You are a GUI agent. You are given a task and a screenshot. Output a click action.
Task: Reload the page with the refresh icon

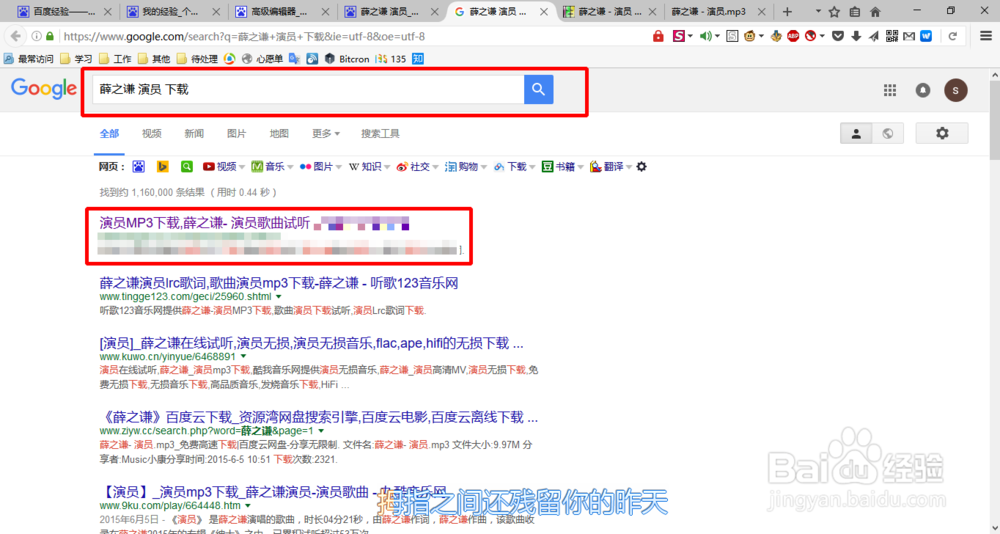click(953, 36)
